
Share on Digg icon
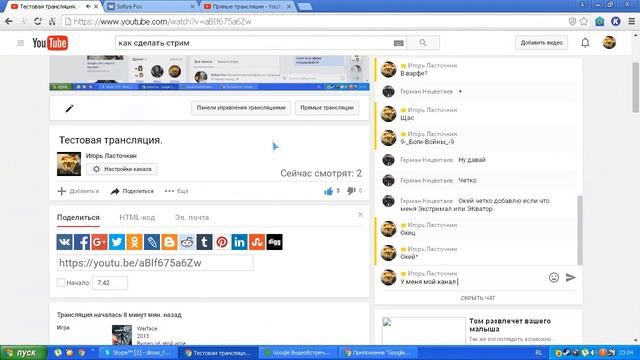[275, 242]
